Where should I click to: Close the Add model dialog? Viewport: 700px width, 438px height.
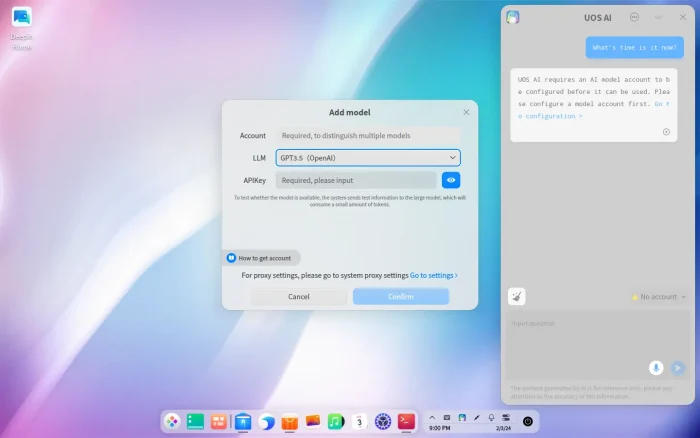coord(466,112)
